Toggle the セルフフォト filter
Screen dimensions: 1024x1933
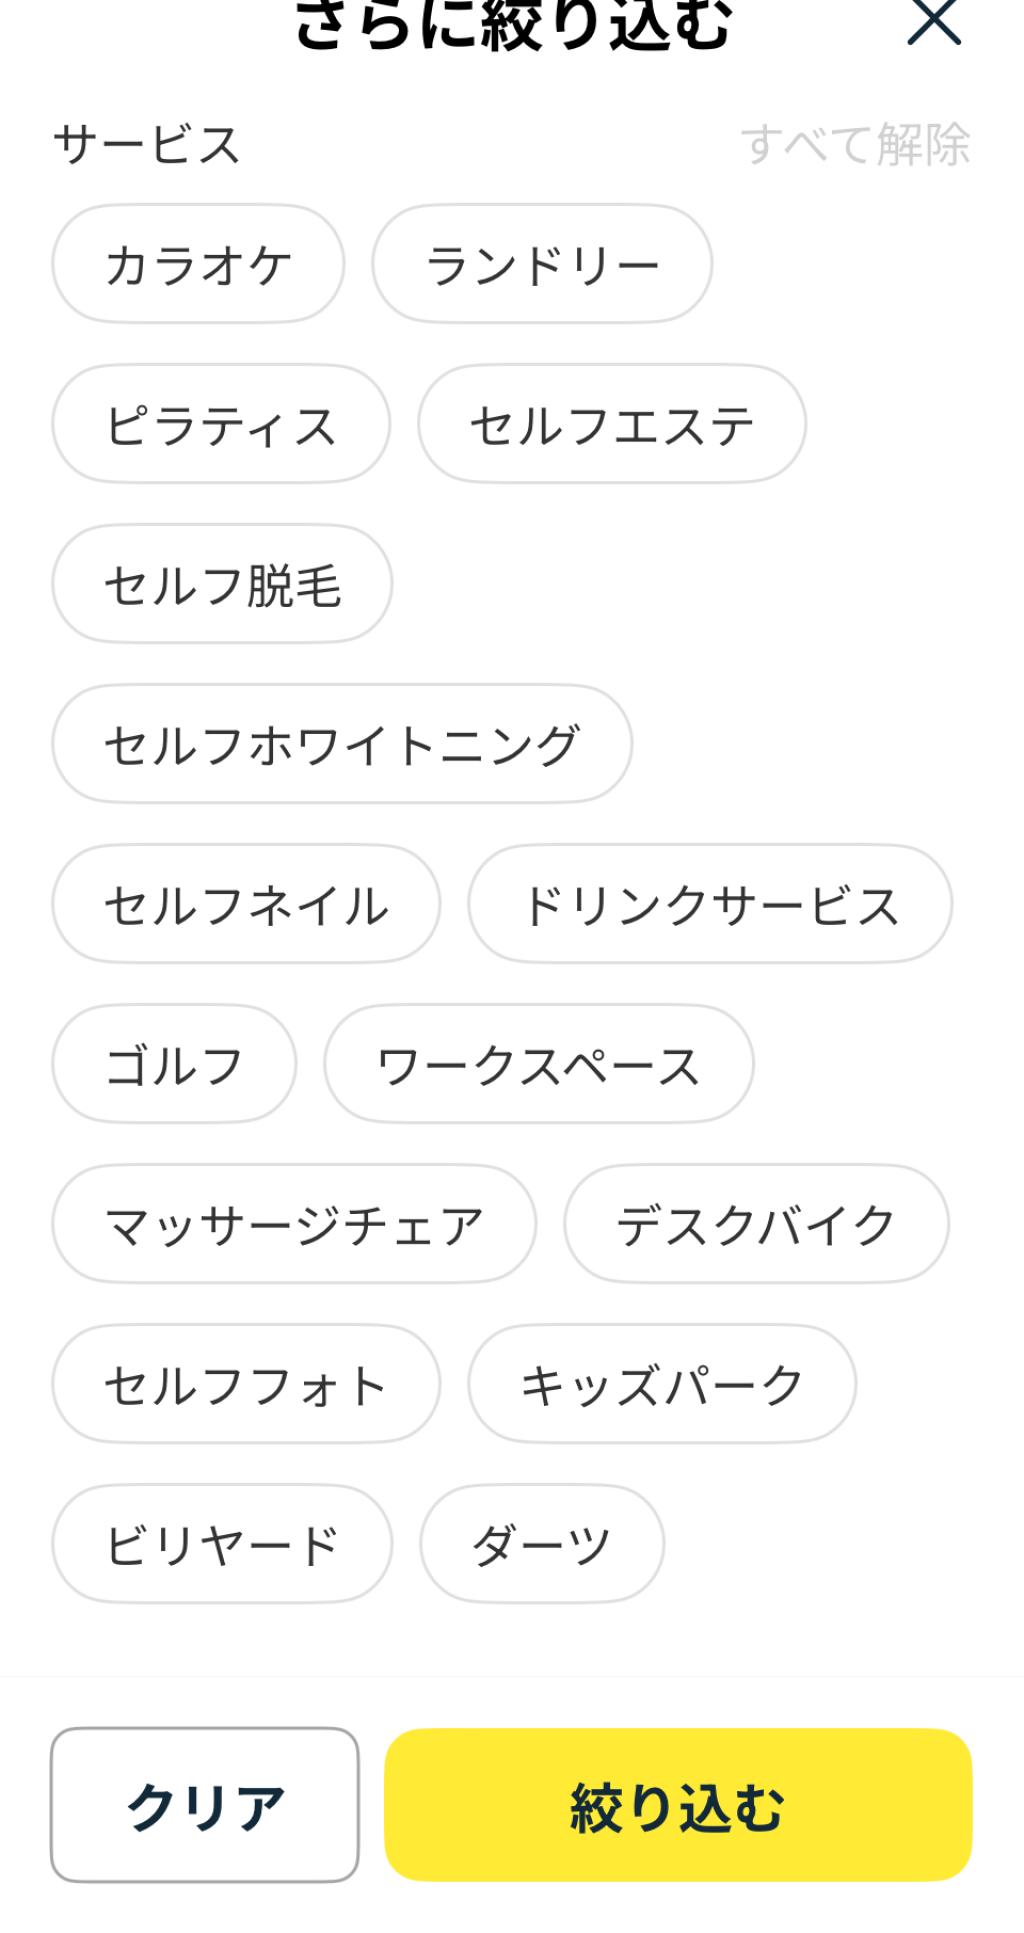pos(246,1385)
